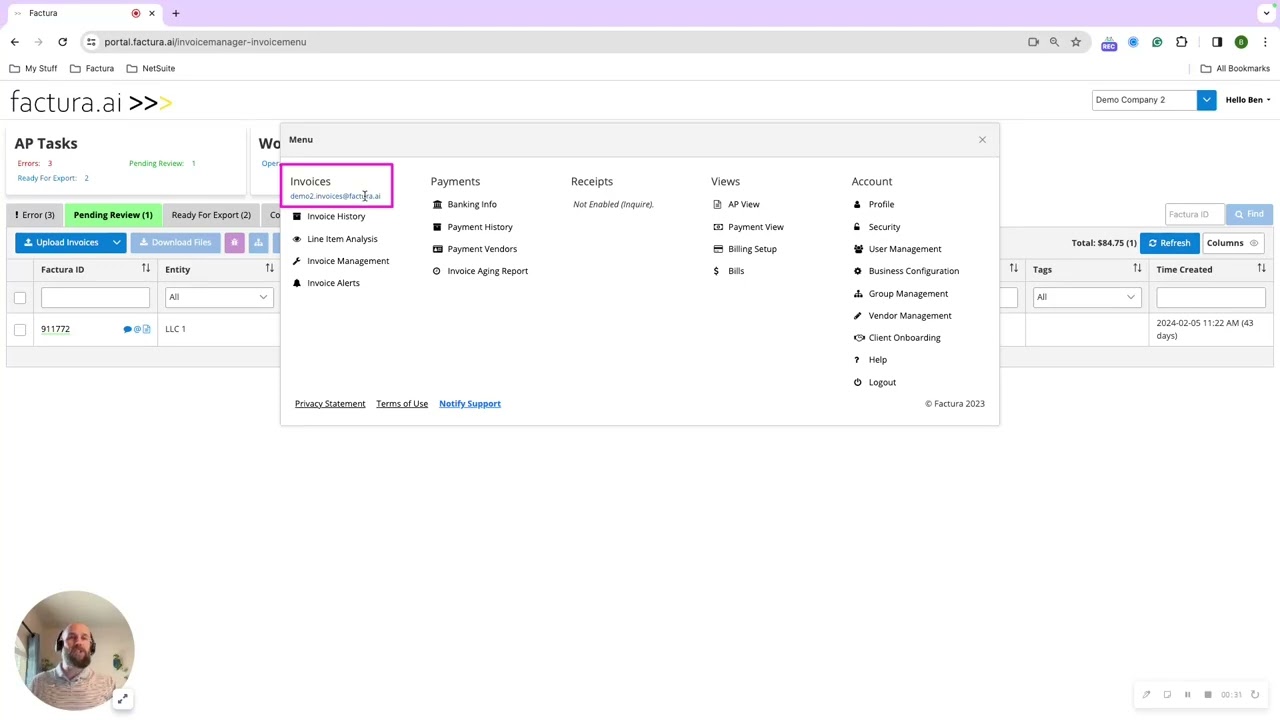The width and height of the screenshot is (1280, 720).
Task: Click the Invoice Aging Report clock icon
Action: (x=437, y=271)
